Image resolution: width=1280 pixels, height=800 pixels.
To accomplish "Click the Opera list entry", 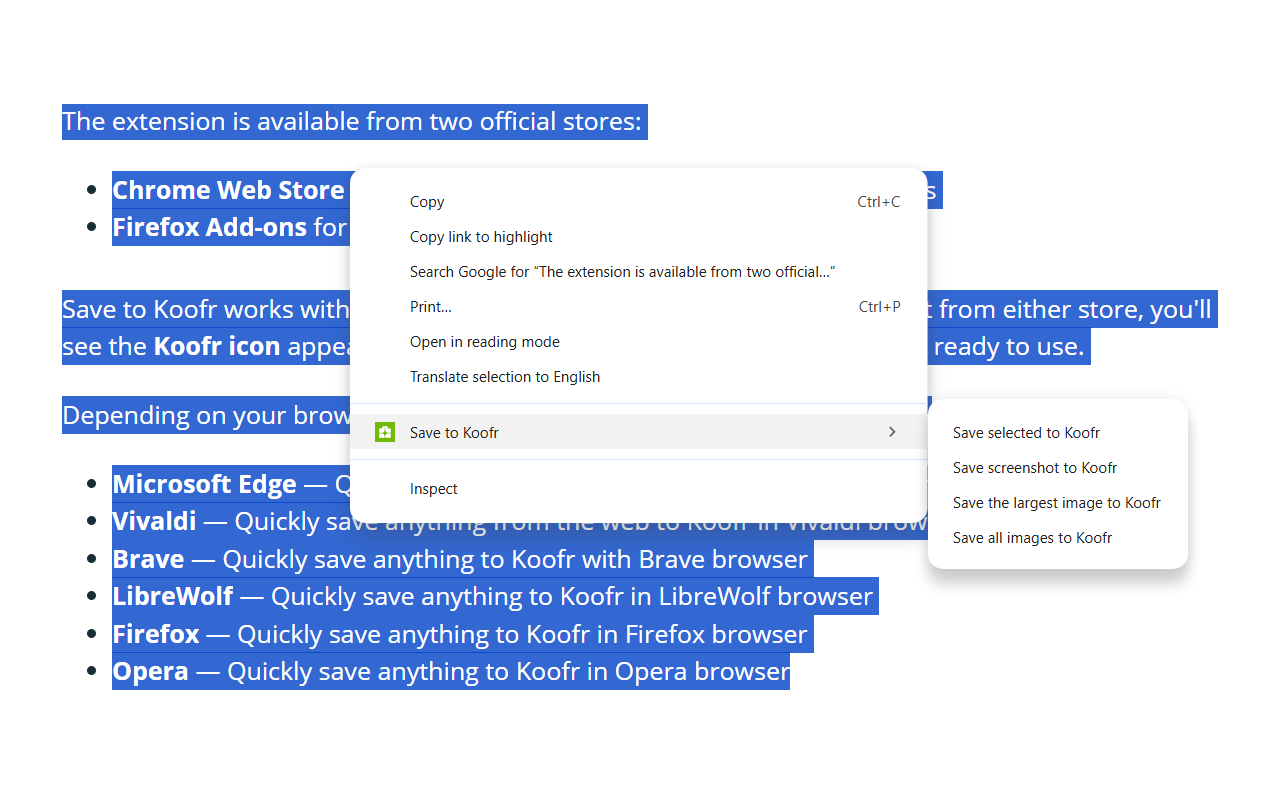I will (450, 671).
